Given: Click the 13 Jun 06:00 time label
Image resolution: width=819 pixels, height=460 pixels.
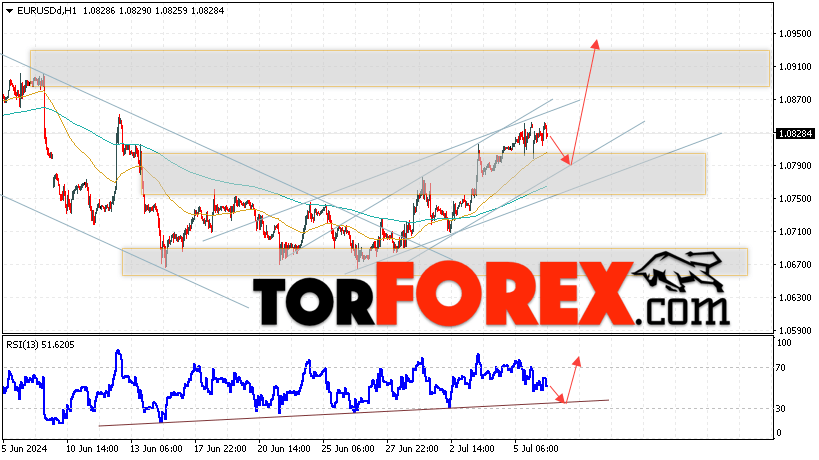Looking at the screenshot, I should pyautogui.click(x=156, y=449).
